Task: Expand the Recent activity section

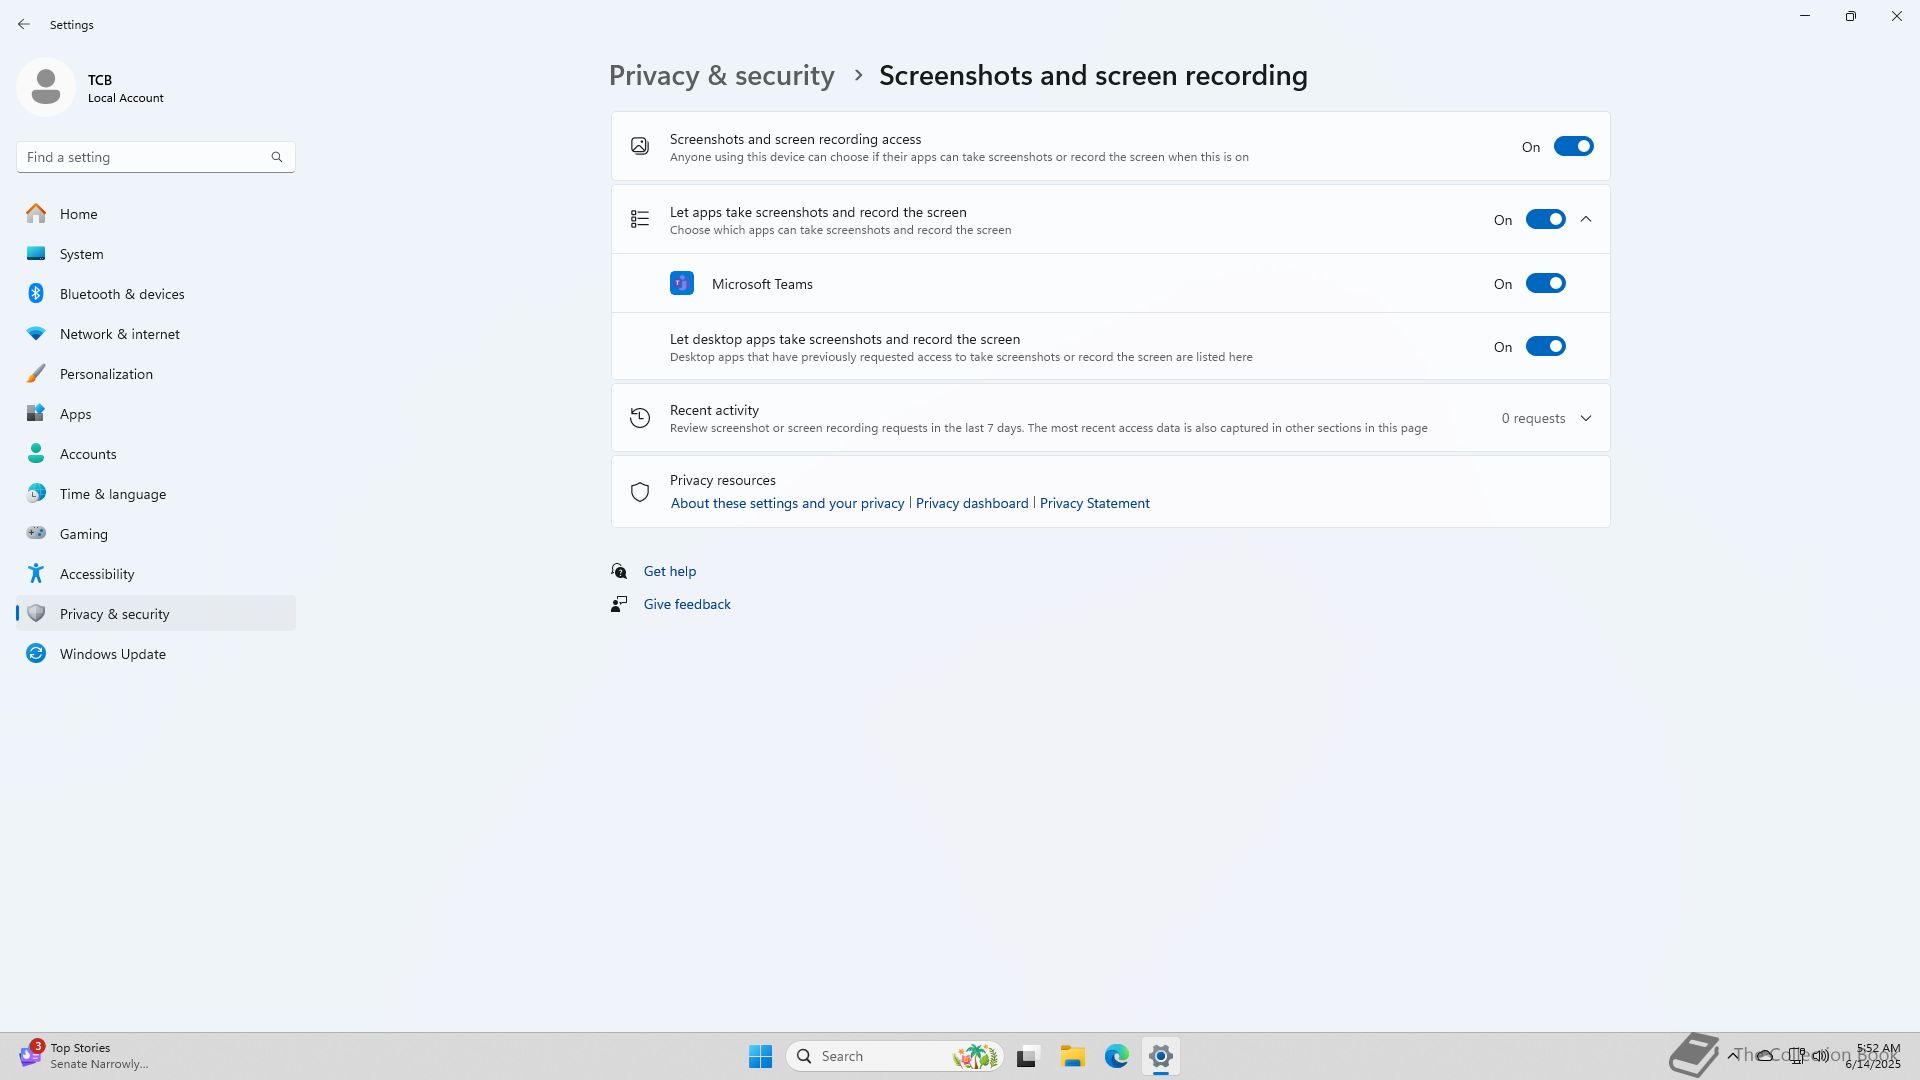Action: (1585, 418)
